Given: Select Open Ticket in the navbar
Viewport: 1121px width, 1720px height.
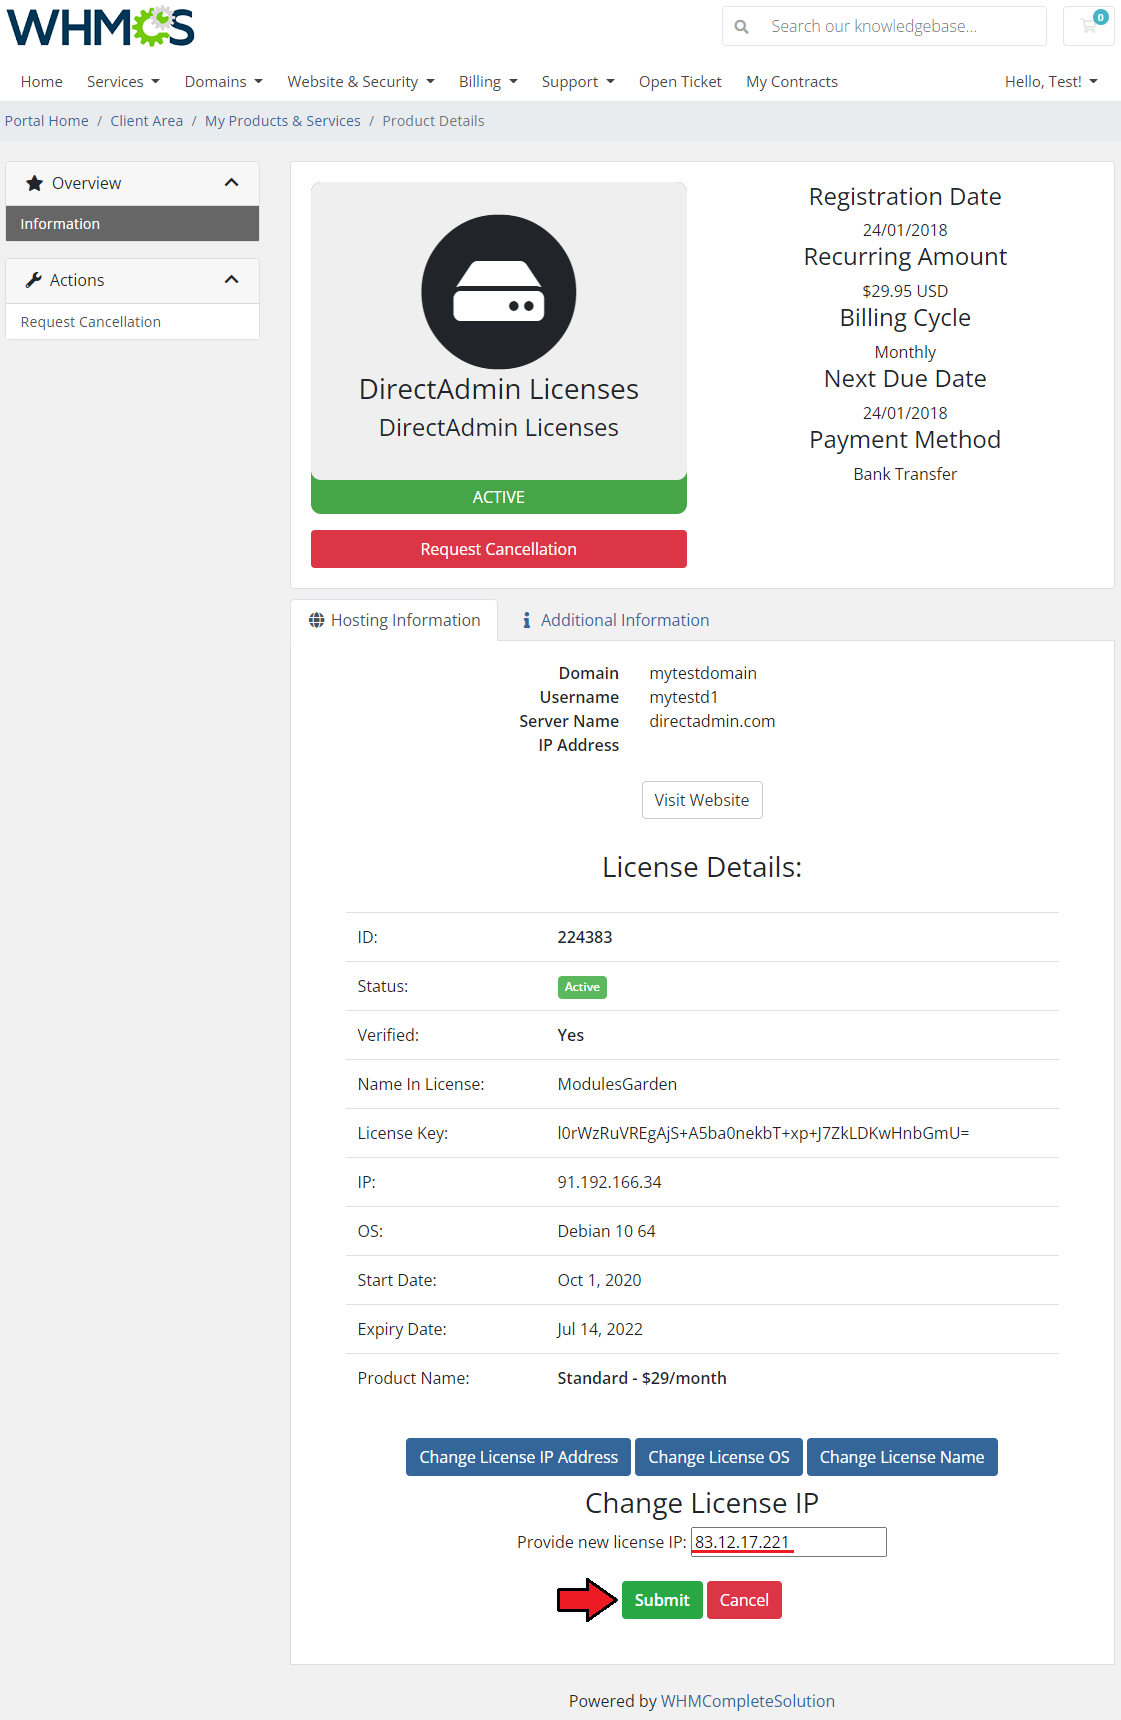Looking at the screenshot, I should [x=680, y=82].
